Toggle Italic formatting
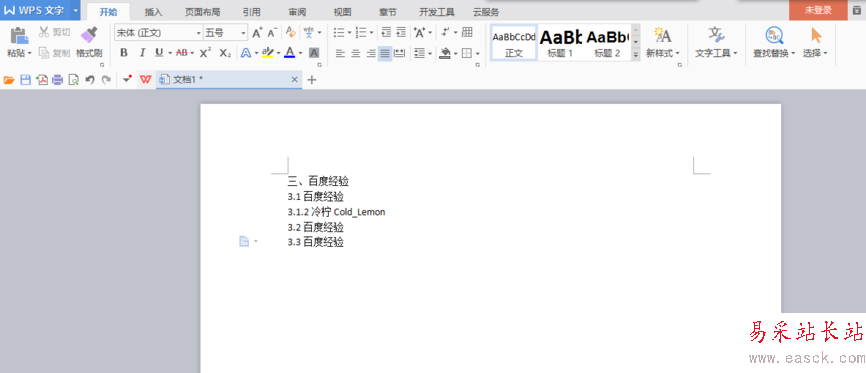This screenshot has height=373, width=866. [x=142, y=52]
